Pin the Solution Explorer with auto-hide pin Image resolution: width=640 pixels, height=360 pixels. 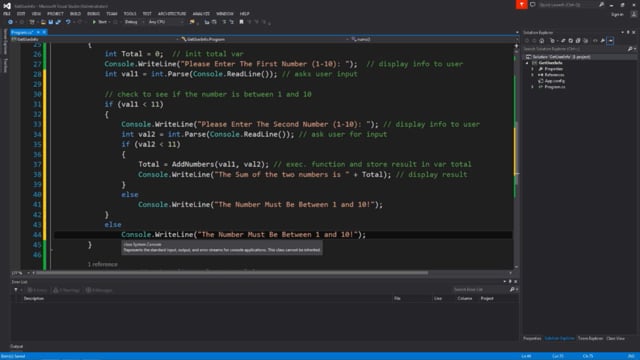628,32
